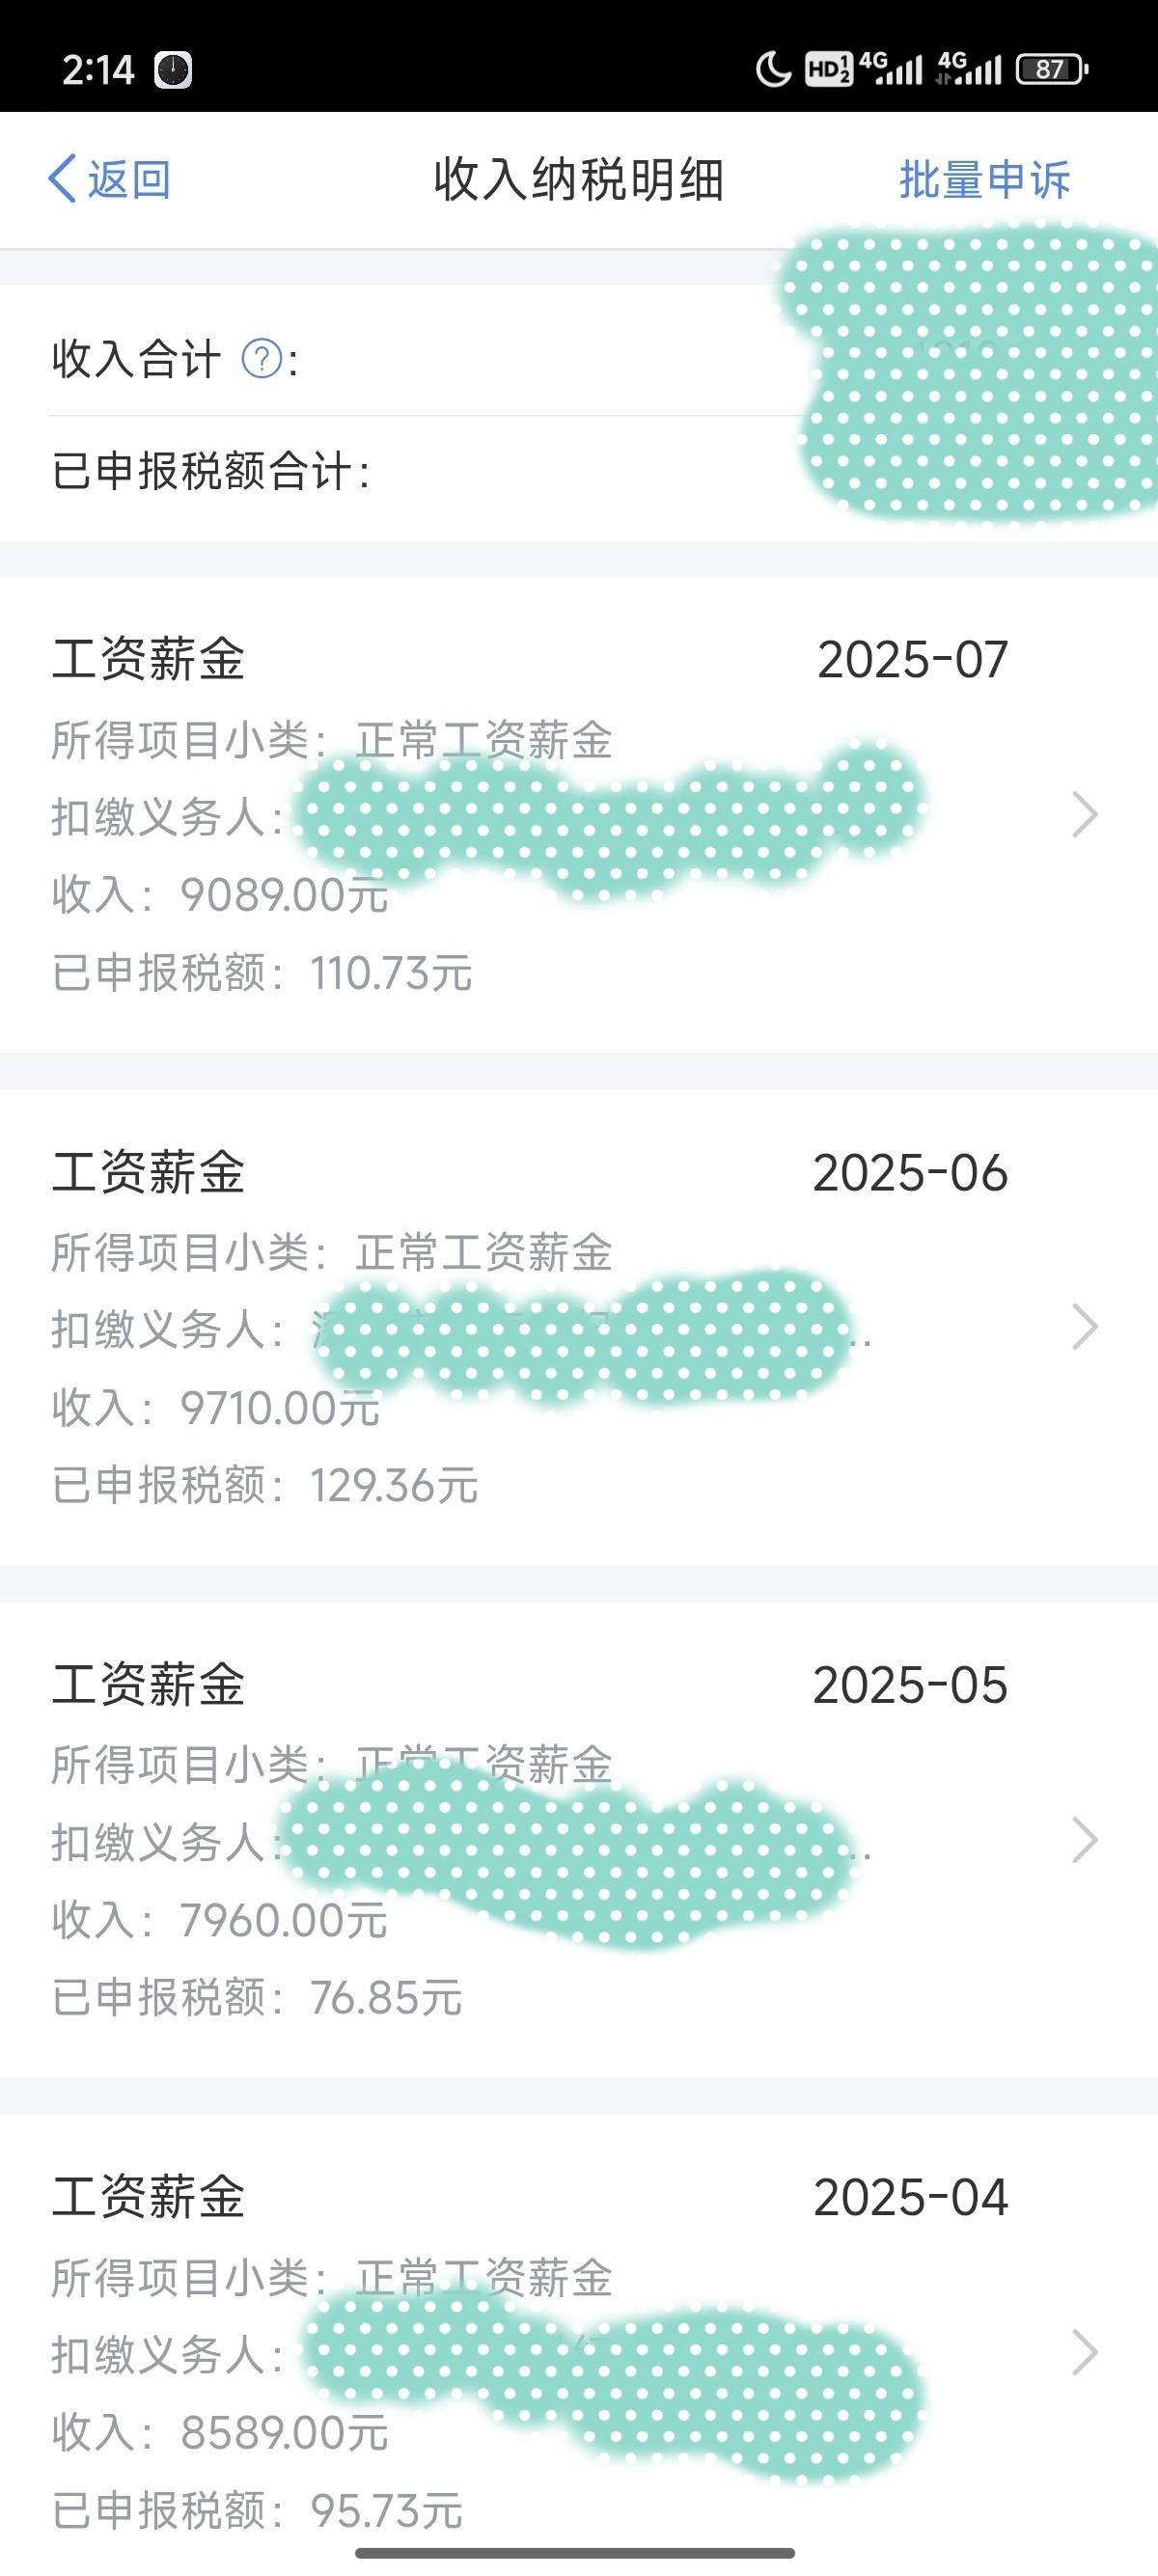Tap the do-not-disturb moon icon
Viewport: 1158px width, 2576px height.
(773, 70)
